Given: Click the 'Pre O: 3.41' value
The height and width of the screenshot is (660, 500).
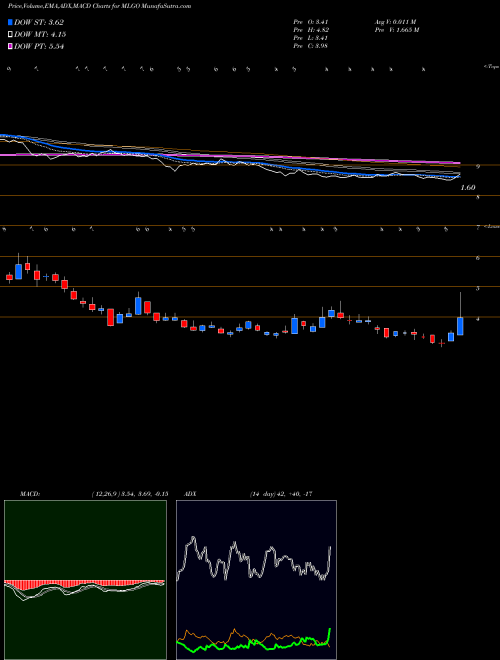Looking at the screenshot, I should click(311, 22).
